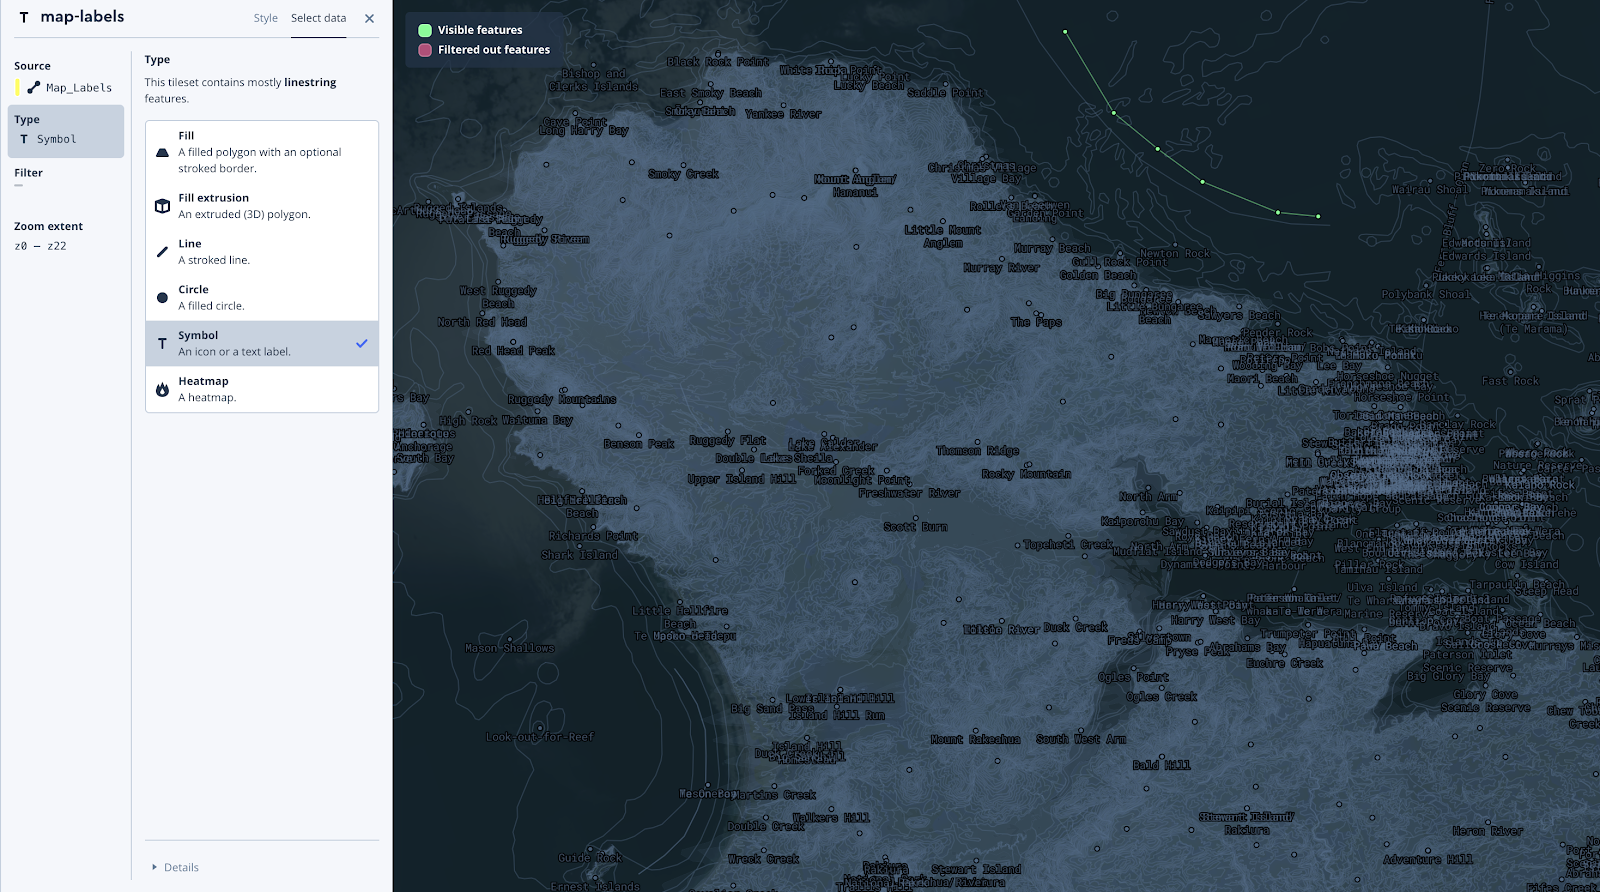This screenshot has height=892, width=1600.
Task: Click the Benson Peak map label
Action: click(x=639, y=444)
